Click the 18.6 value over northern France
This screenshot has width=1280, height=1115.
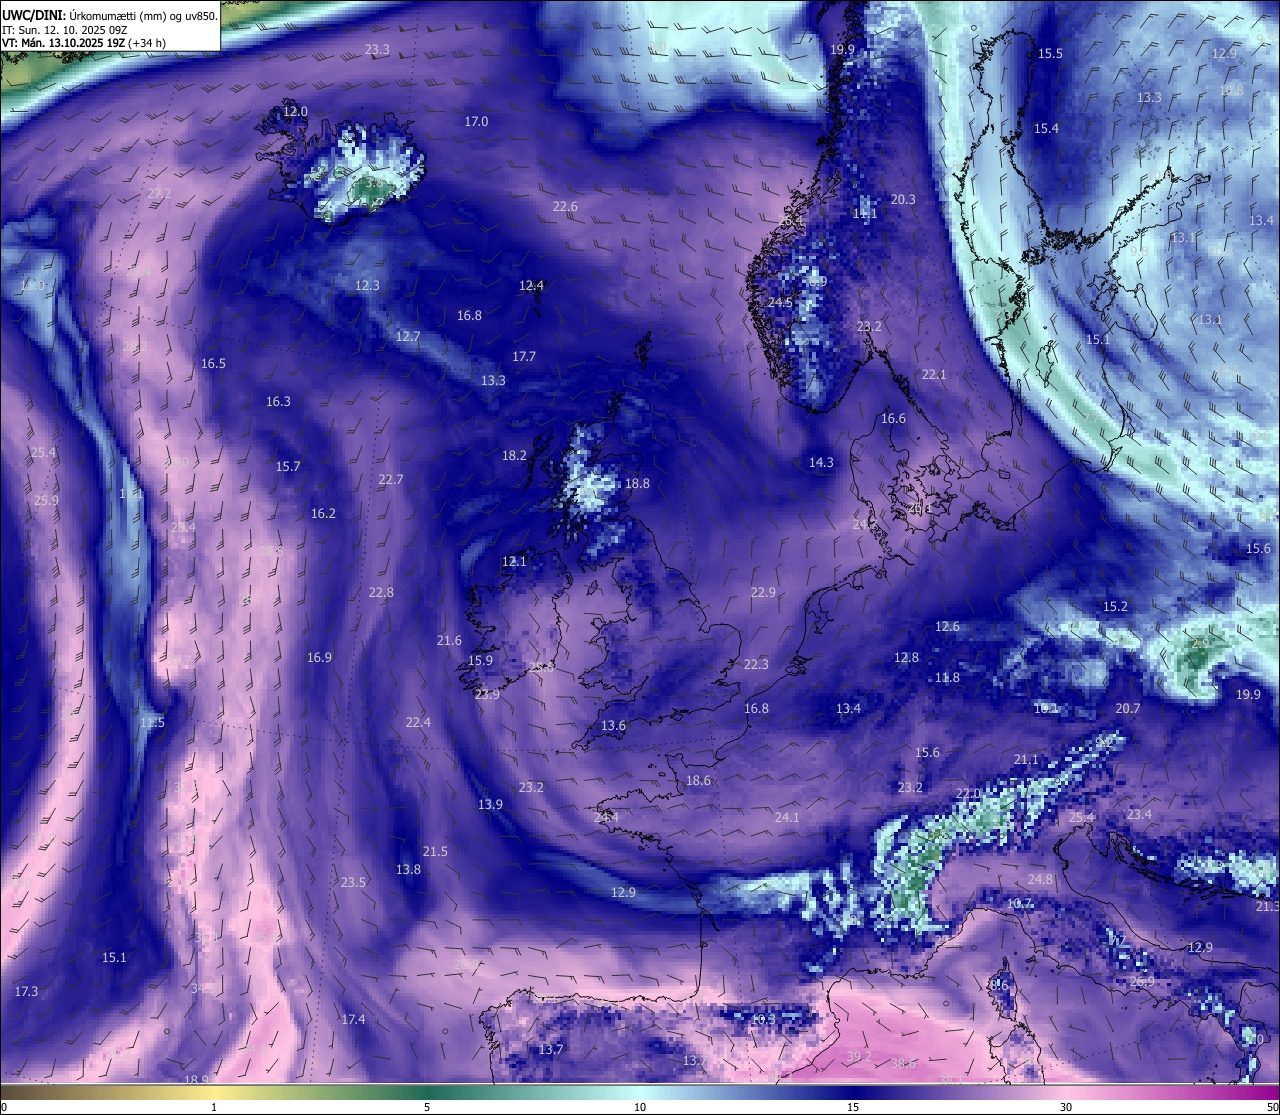point(698,781)
